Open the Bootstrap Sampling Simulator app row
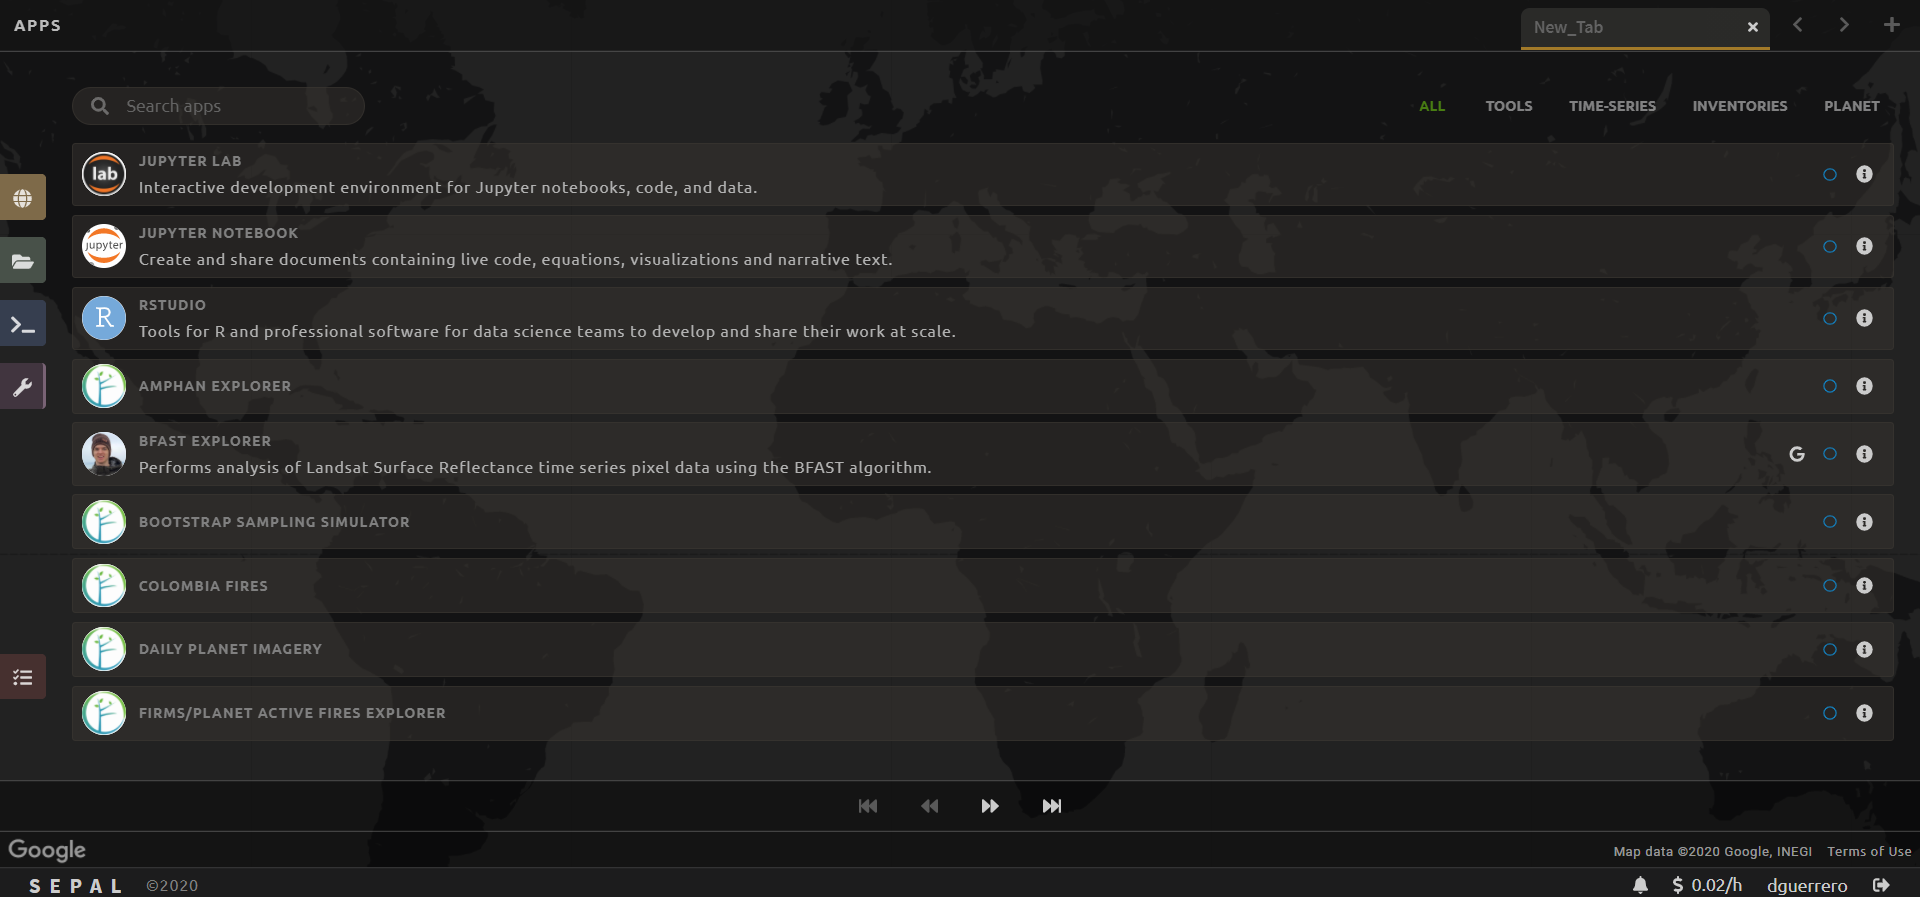 pyautogui.click(x=983, y=522)
